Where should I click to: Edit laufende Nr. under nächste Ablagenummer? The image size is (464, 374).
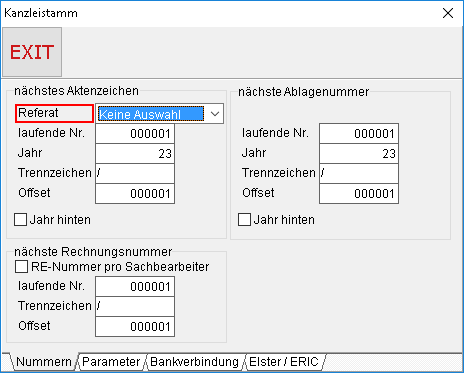click(x=359, y=134)
